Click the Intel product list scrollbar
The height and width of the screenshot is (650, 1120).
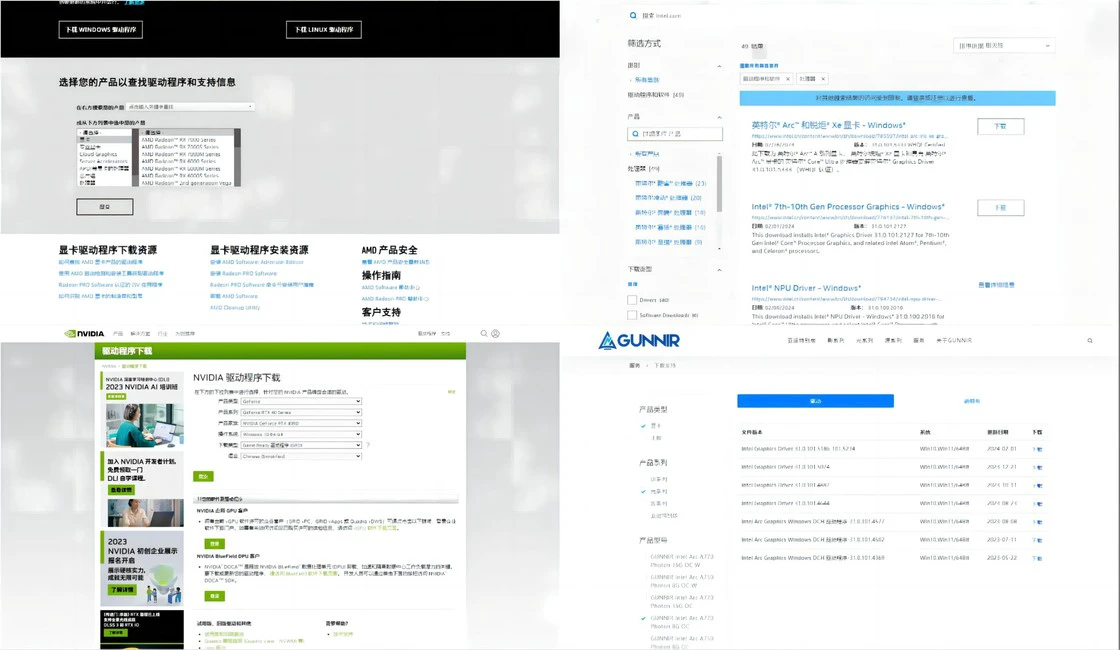(x=719, y=184)
